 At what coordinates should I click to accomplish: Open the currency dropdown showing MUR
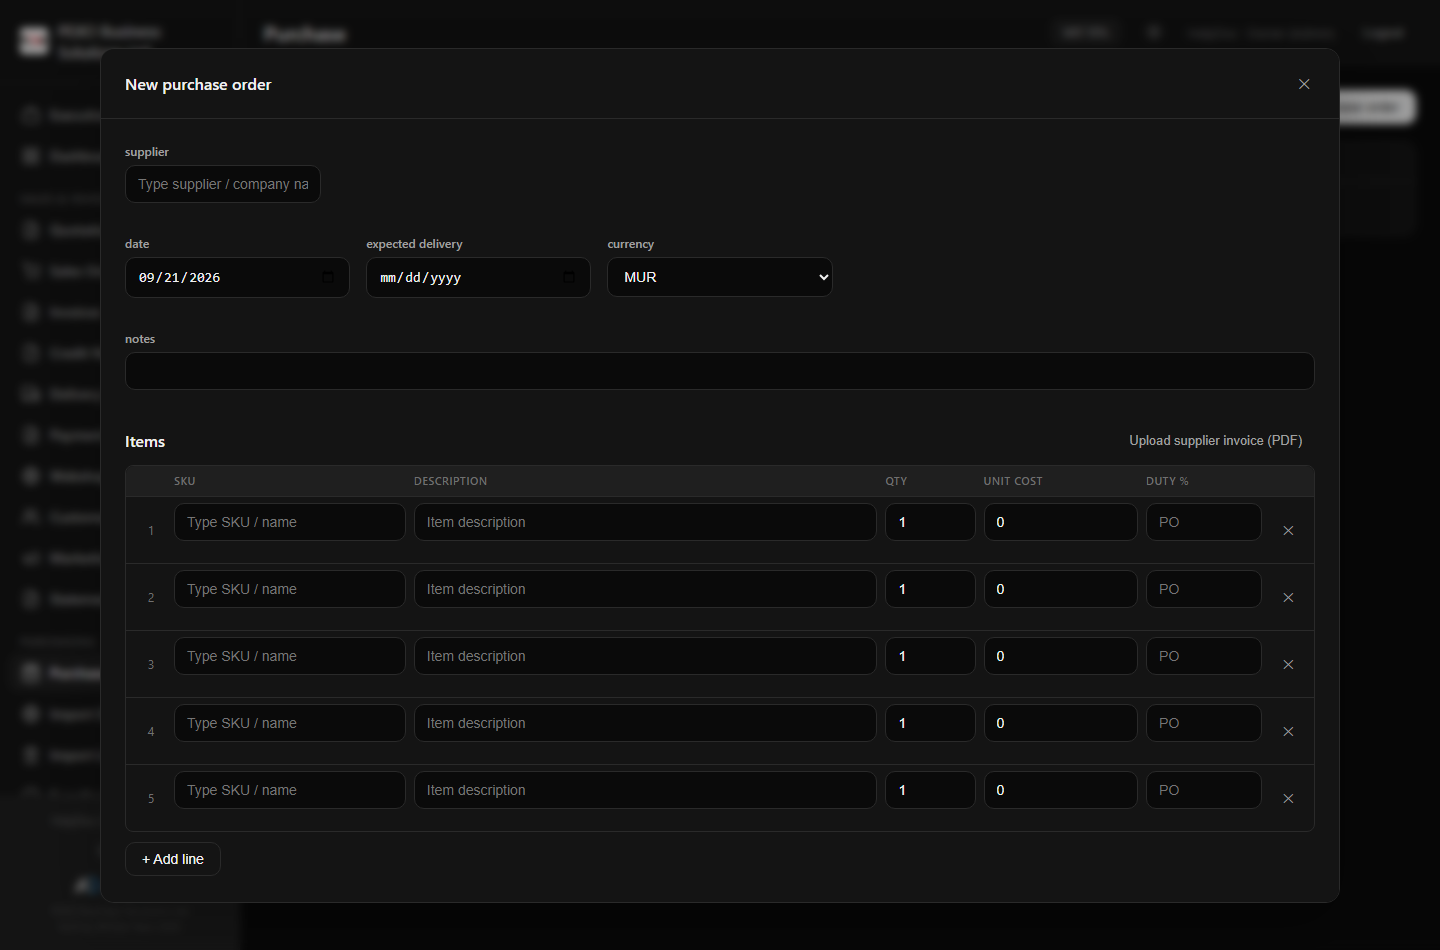coord(720,277)
